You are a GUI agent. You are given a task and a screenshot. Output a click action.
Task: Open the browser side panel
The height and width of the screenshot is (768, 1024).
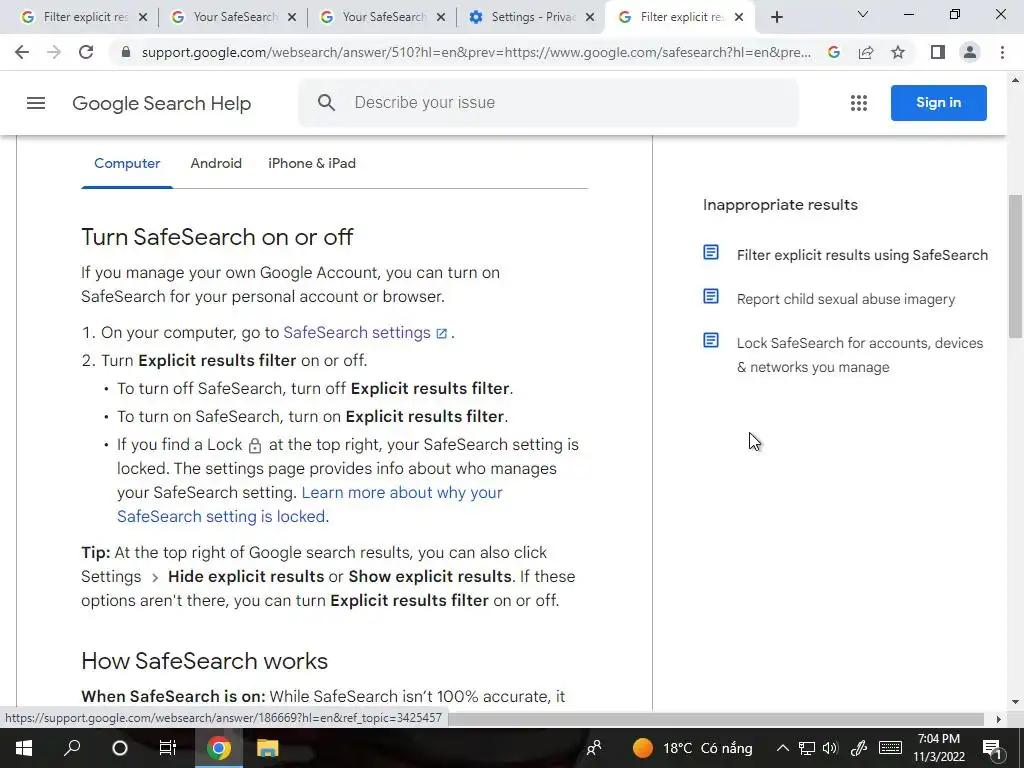(938, 52)
